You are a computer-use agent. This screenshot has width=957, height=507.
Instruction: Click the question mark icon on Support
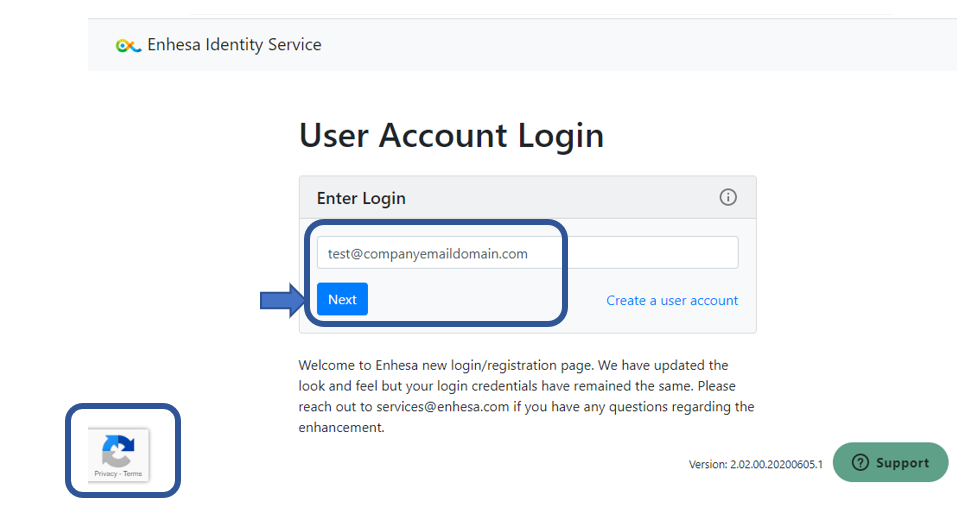tap(860, 462)
